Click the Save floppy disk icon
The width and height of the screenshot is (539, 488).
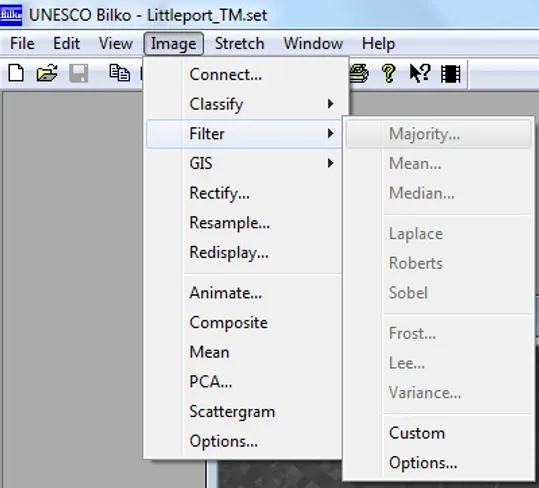pyautogui.click(x=78, y=73)
